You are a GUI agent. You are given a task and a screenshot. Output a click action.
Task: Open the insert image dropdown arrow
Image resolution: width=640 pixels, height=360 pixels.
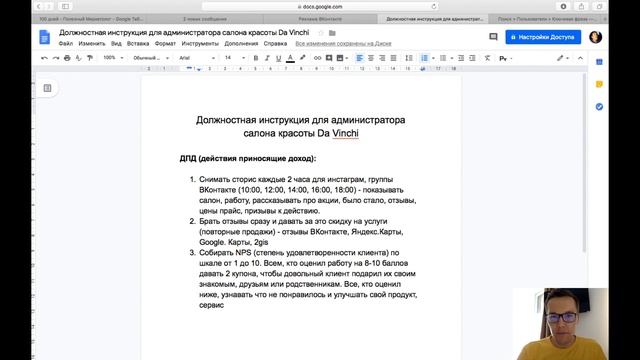tap(347, 58)
